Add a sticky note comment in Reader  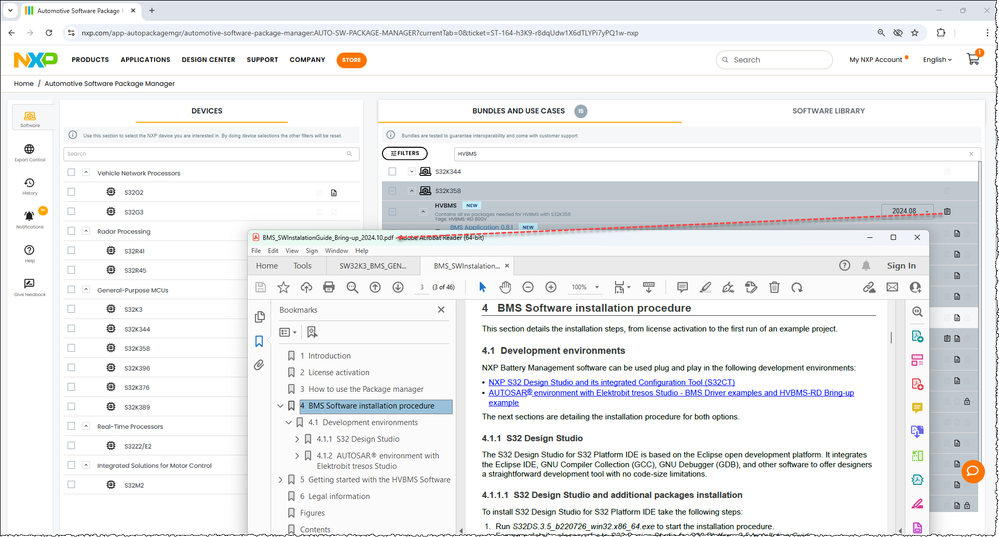pos(682,287)
